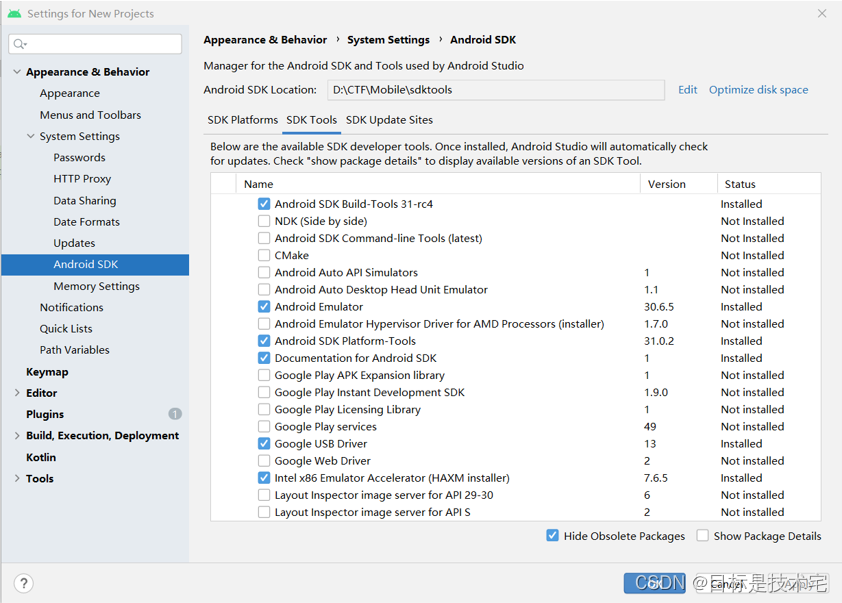Close the settings dialog window

(x=822, y=14)
